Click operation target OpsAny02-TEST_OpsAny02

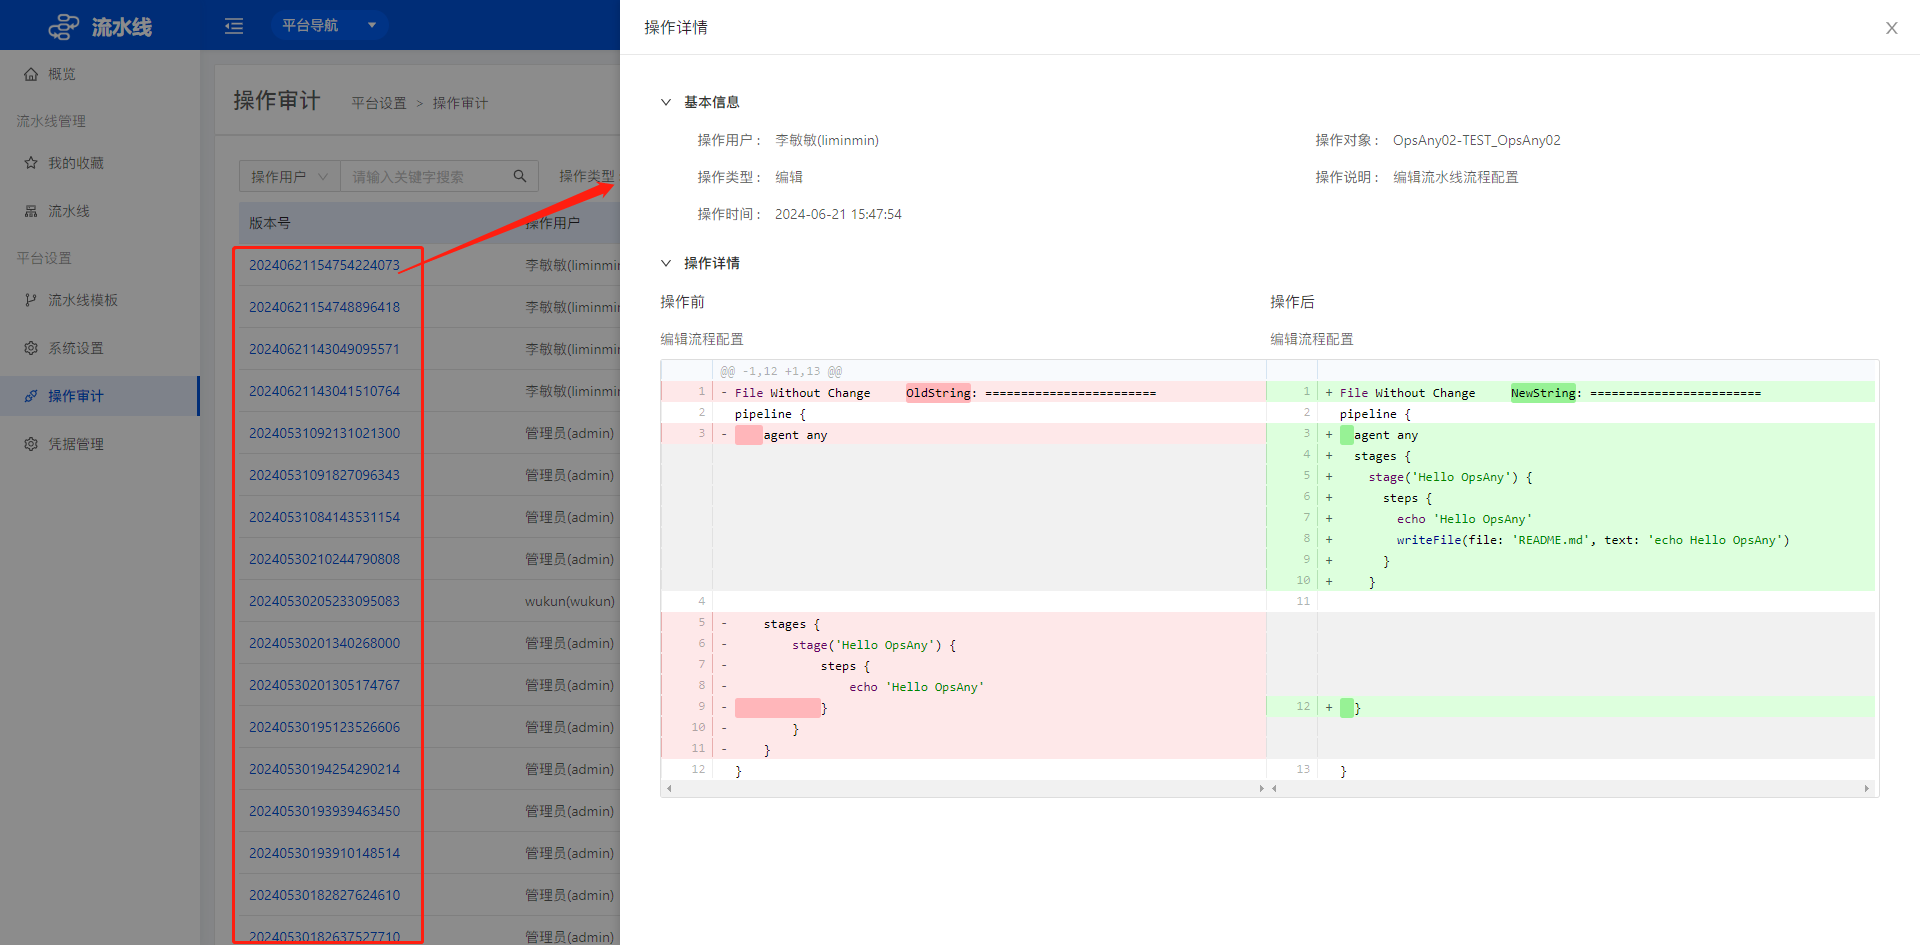pos(1476,140)
